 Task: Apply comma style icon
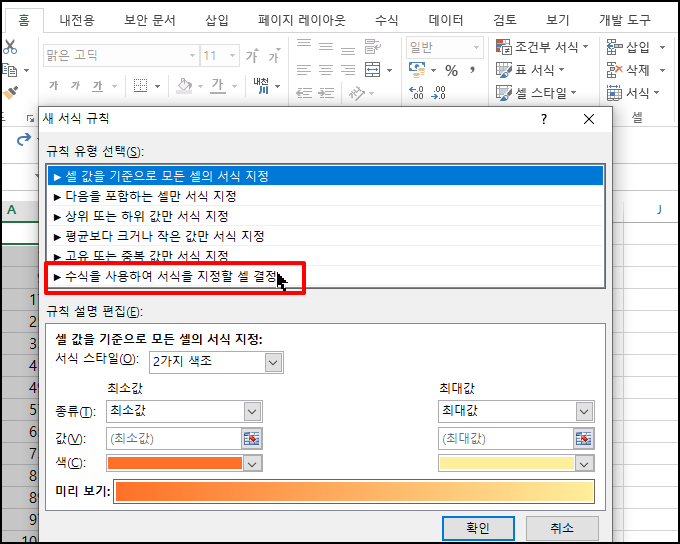472,69
